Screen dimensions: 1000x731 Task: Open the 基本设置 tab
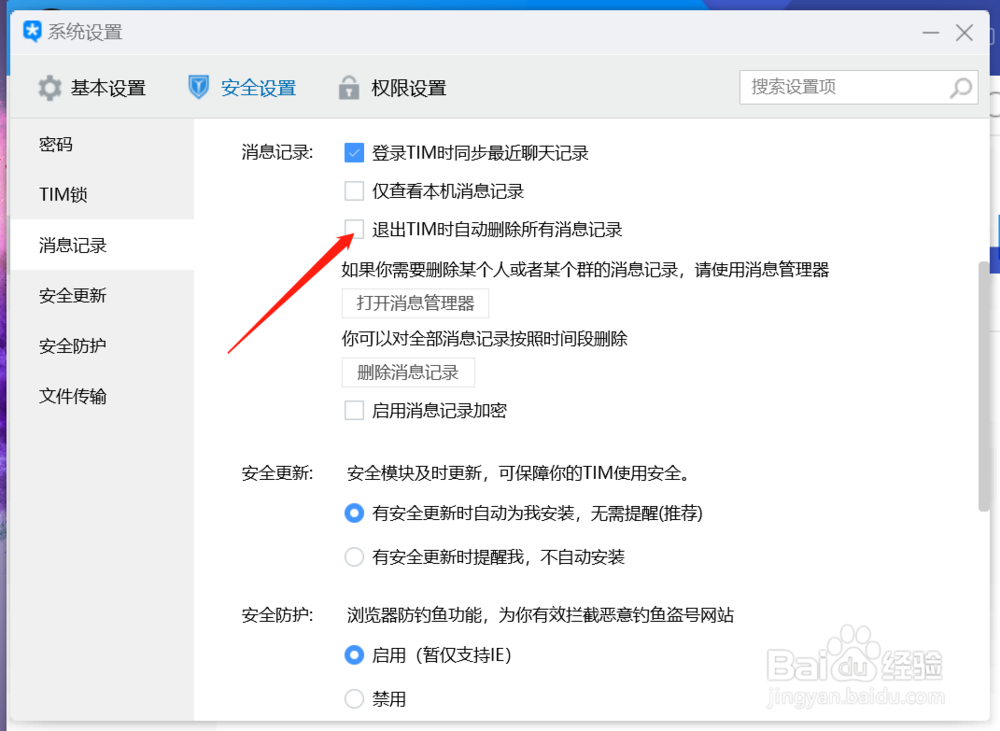(92, 88)
